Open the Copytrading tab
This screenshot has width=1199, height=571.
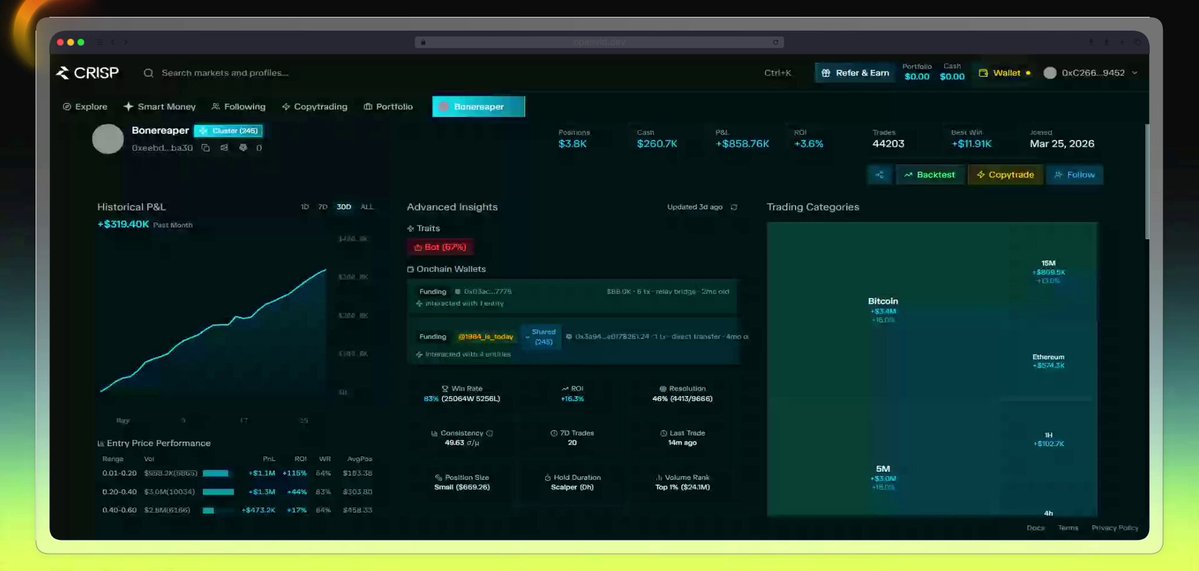tap(314, 107)
